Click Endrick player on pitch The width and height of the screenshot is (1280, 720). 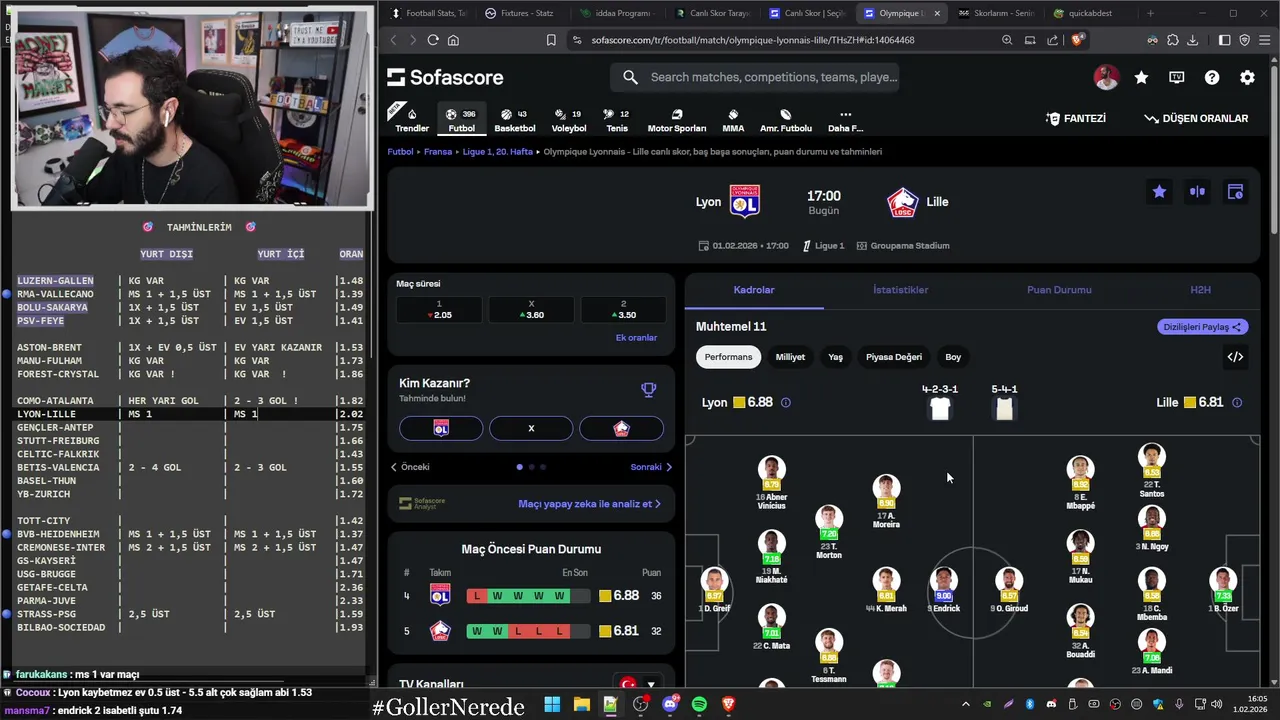pos(943,589)
